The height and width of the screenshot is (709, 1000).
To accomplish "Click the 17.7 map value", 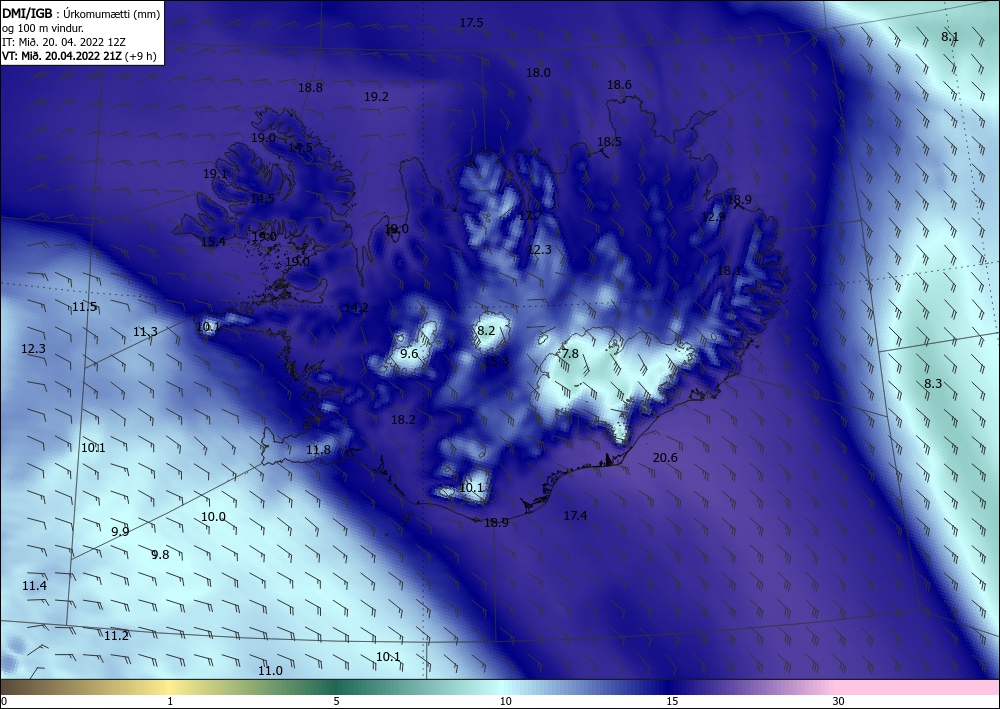I will pos(530,216).
